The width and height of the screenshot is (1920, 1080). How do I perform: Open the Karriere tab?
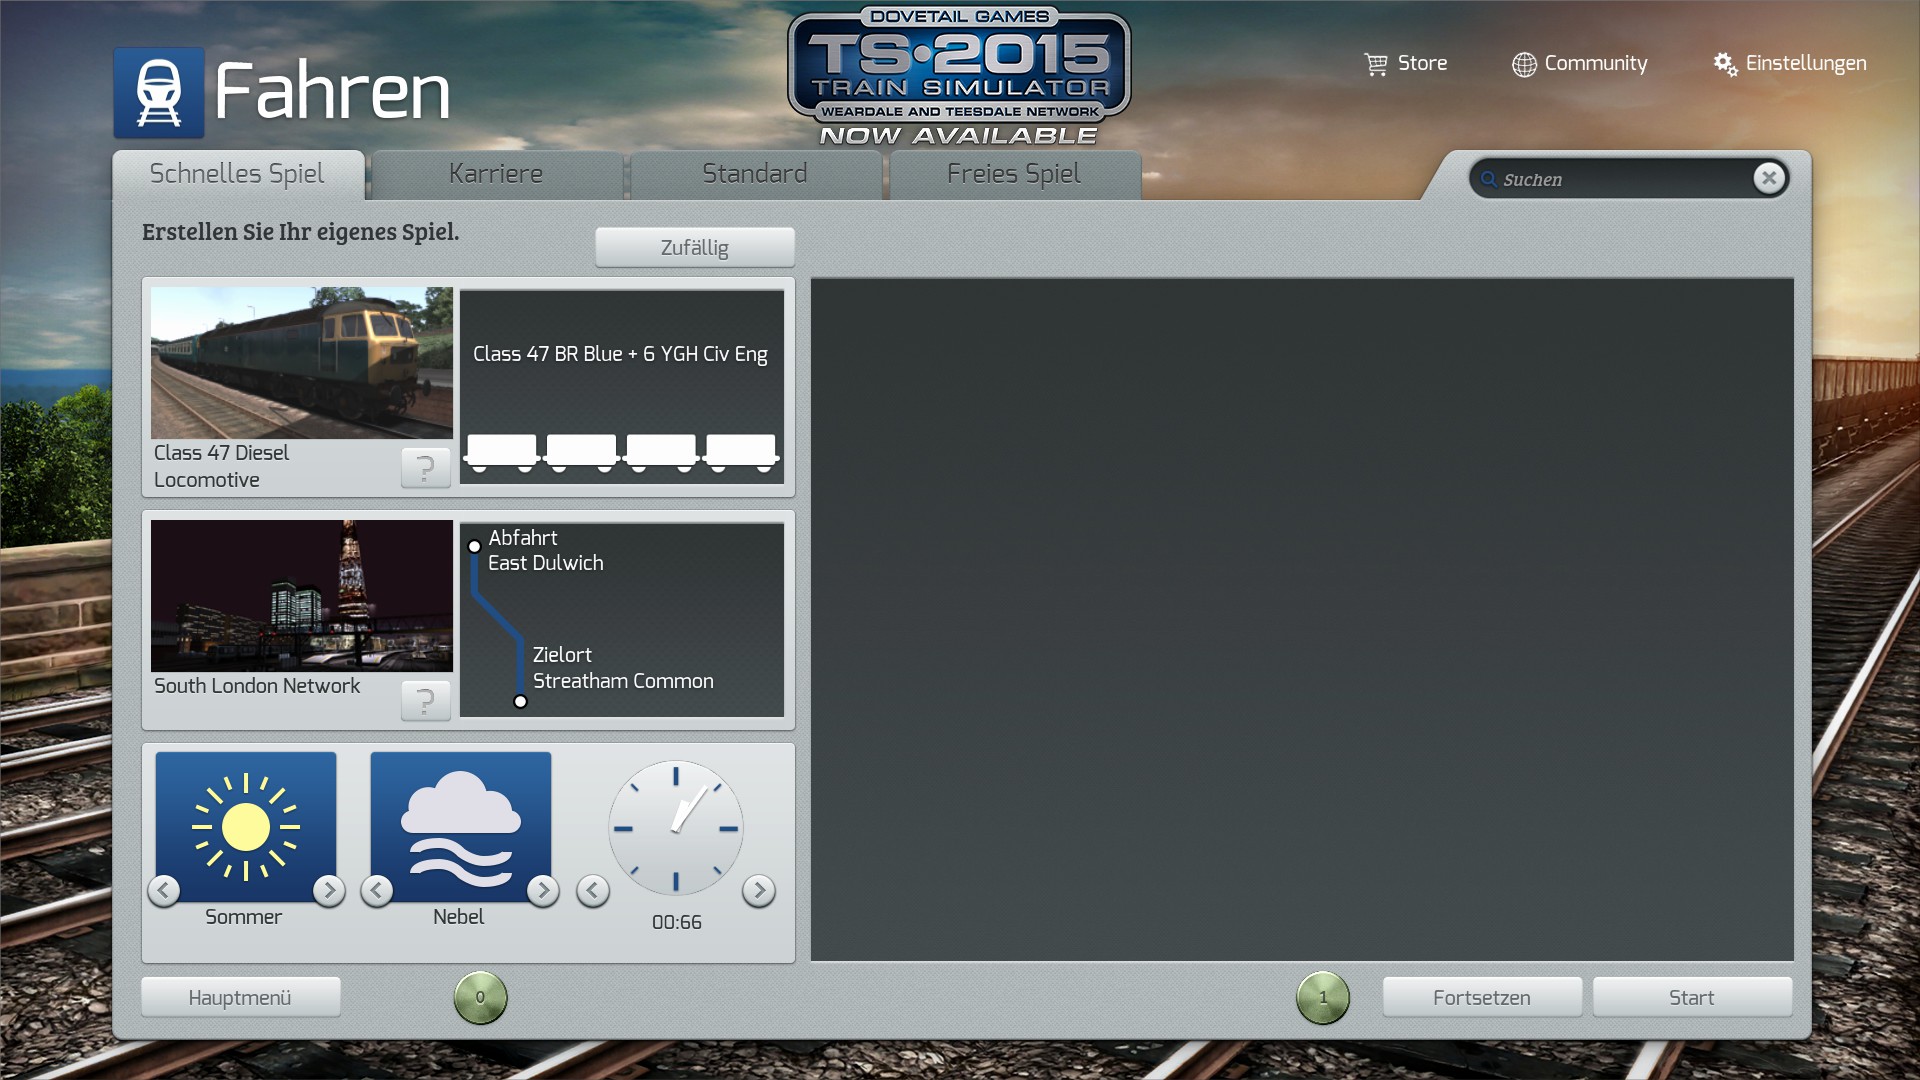pos(496,174)
